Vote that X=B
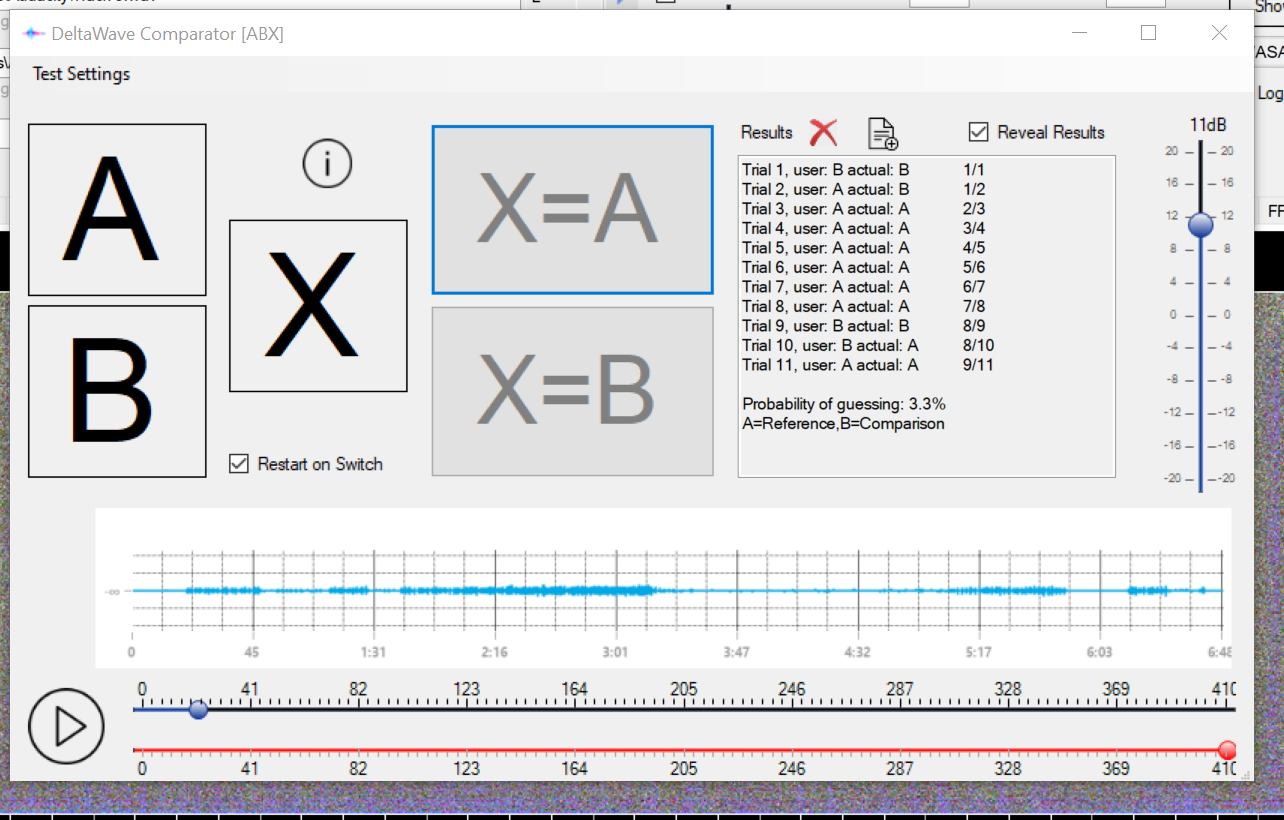The height and width of the screenshot is (820, 1284). (x=572, y=391)
